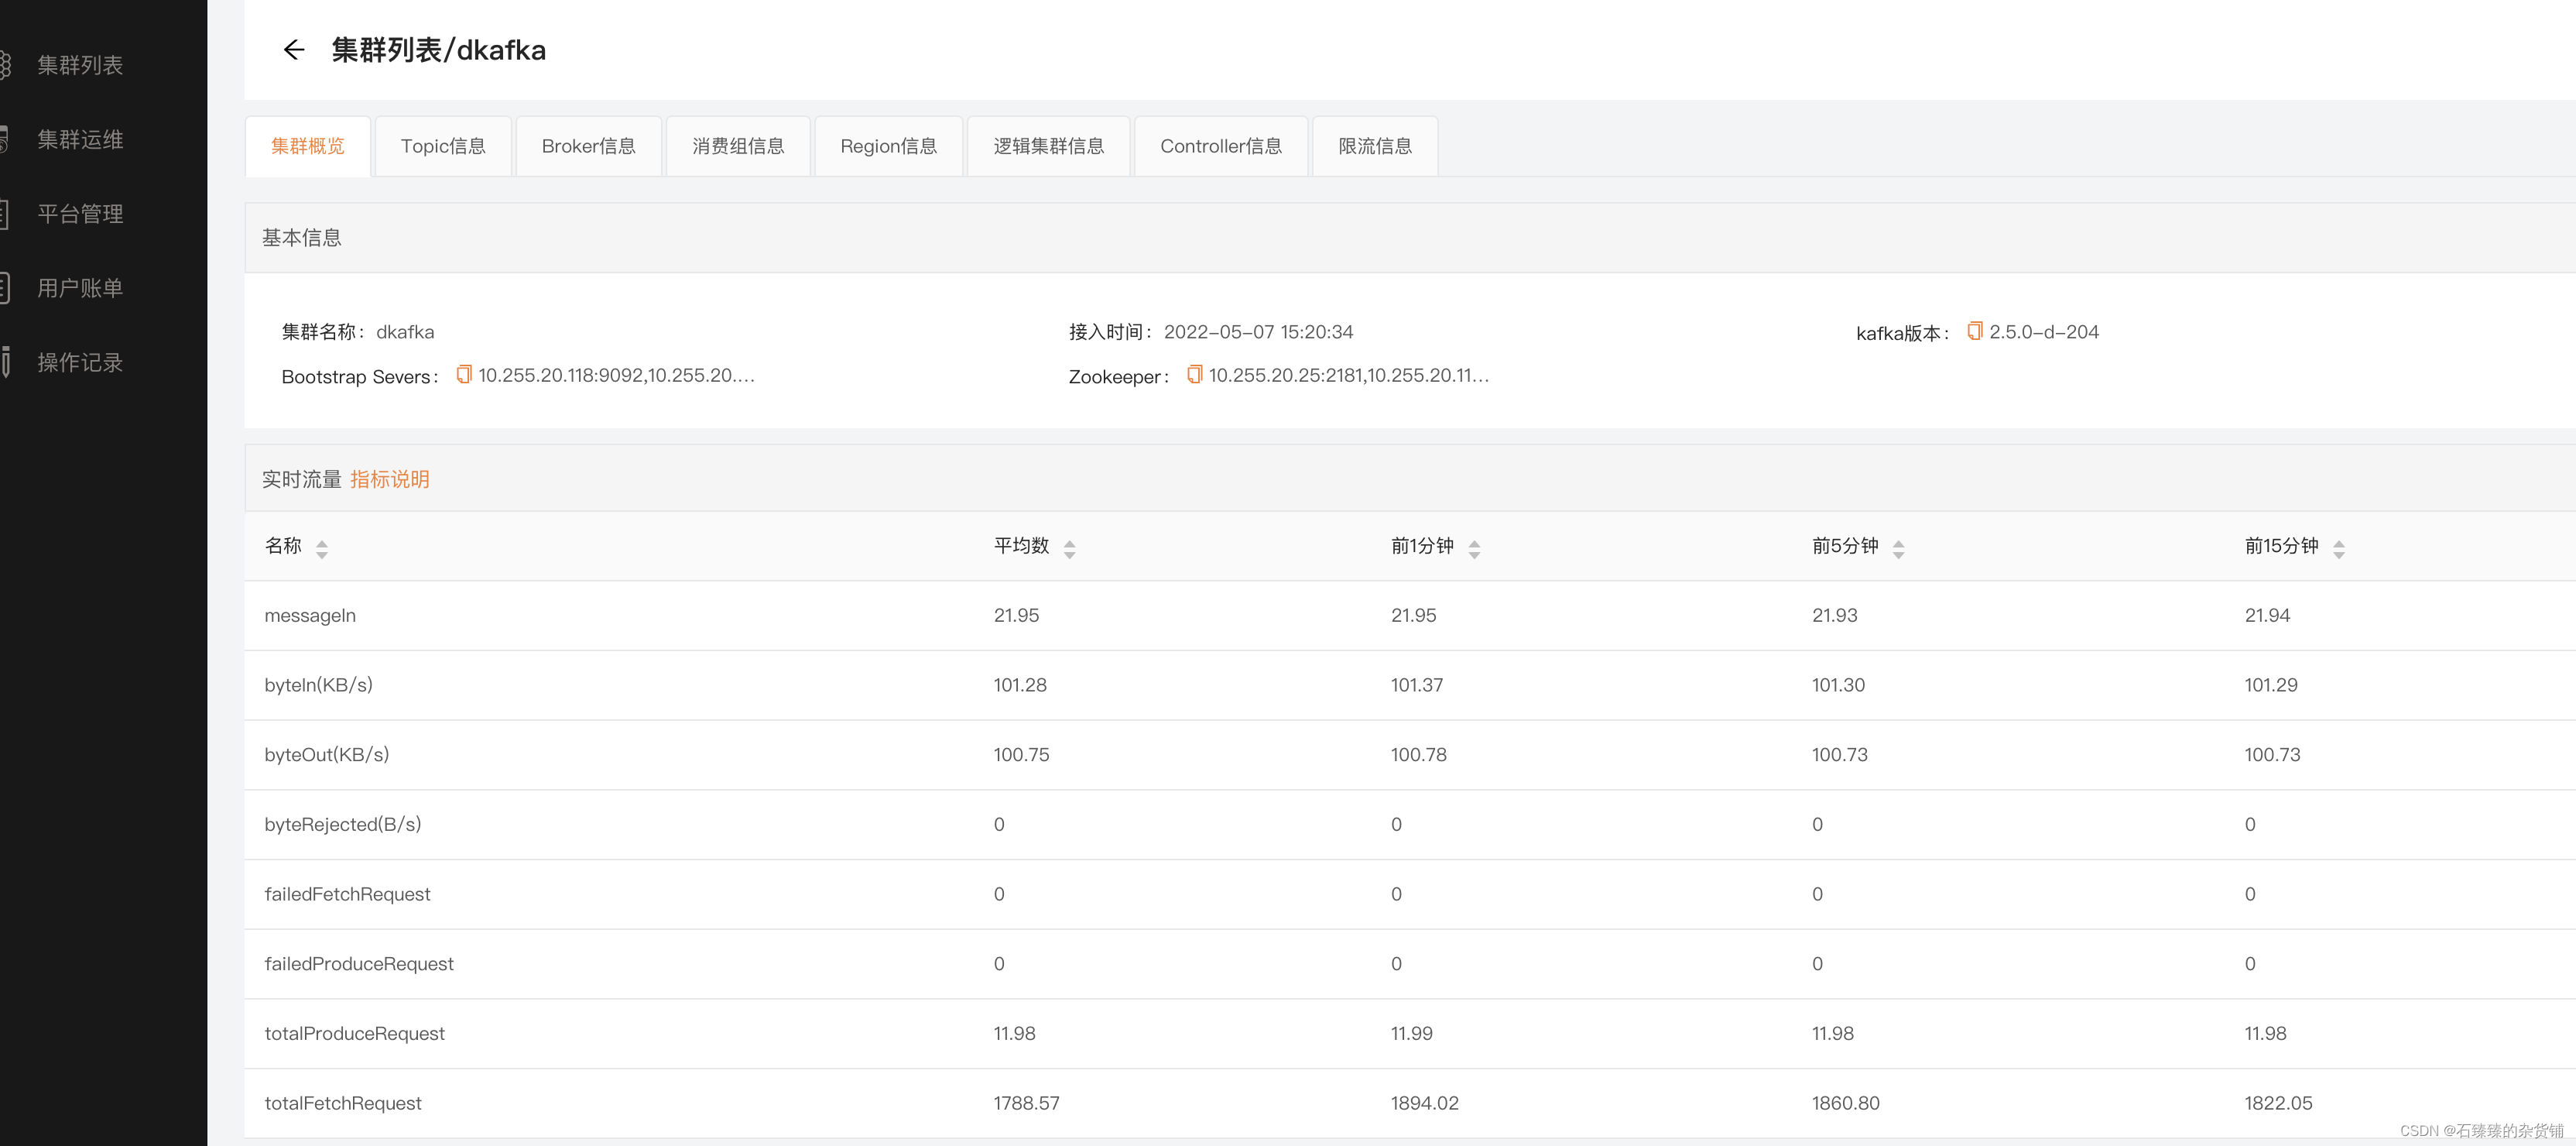Open 集群列表 in the sidebar
The height and width of the screenshot is (1146, 2576).
tap(80, 65)
